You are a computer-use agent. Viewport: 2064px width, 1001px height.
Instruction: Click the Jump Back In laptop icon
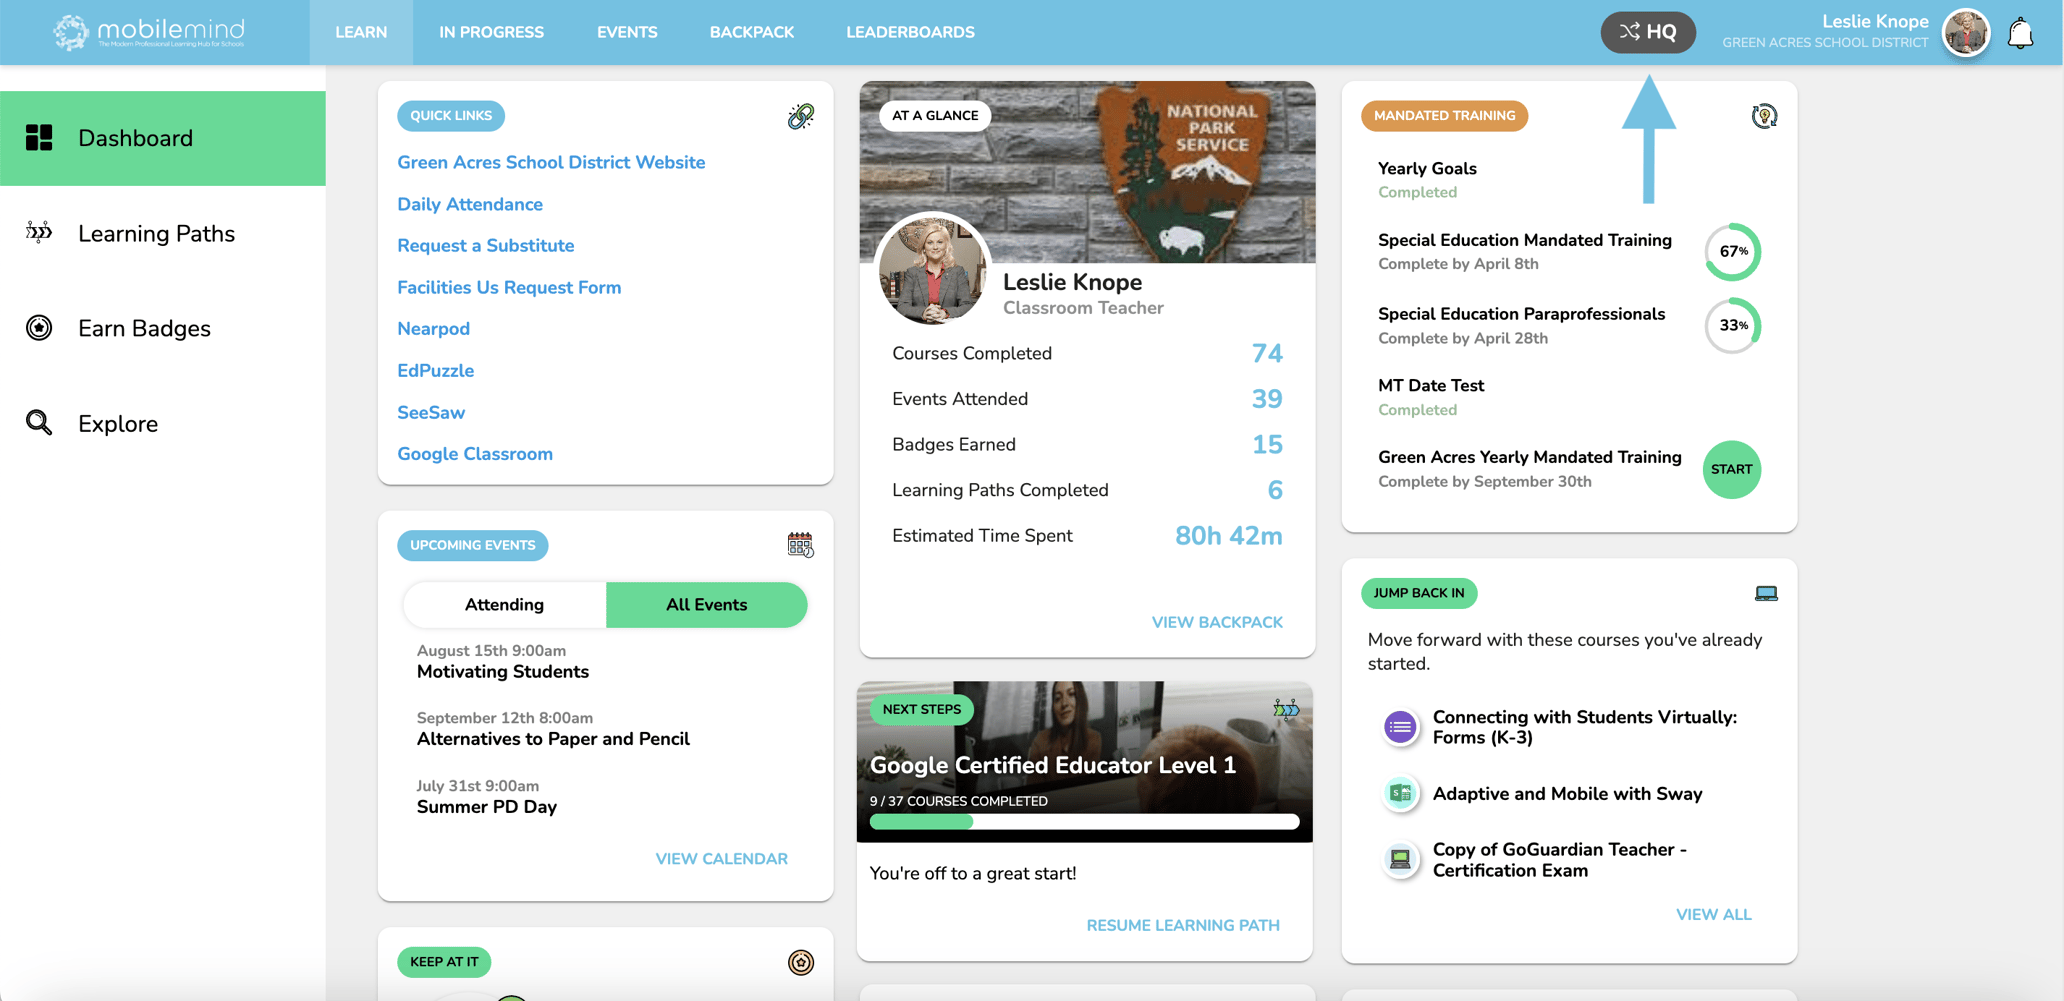(1766, 593)
